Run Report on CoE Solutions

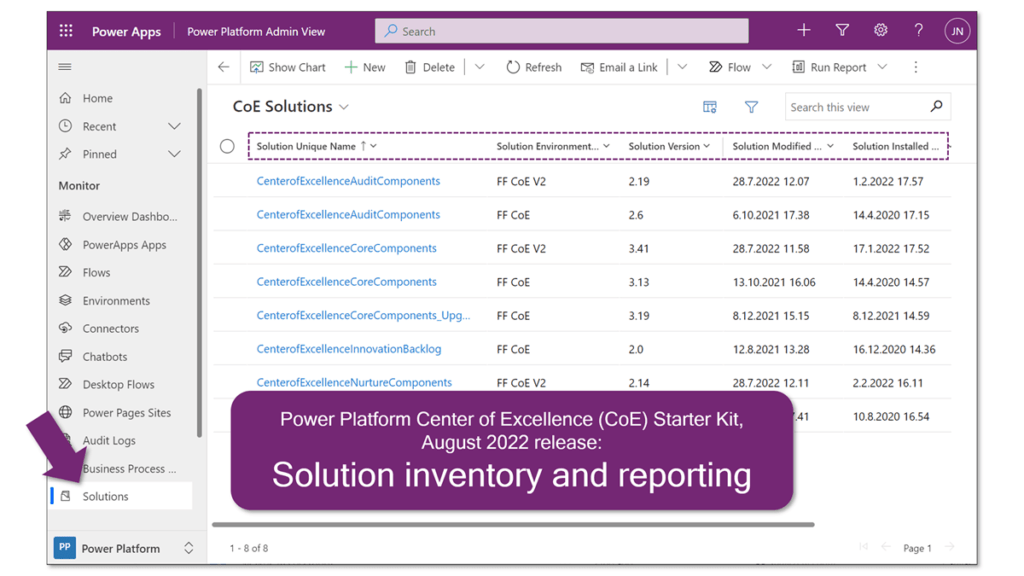click(x=838, y=67)
